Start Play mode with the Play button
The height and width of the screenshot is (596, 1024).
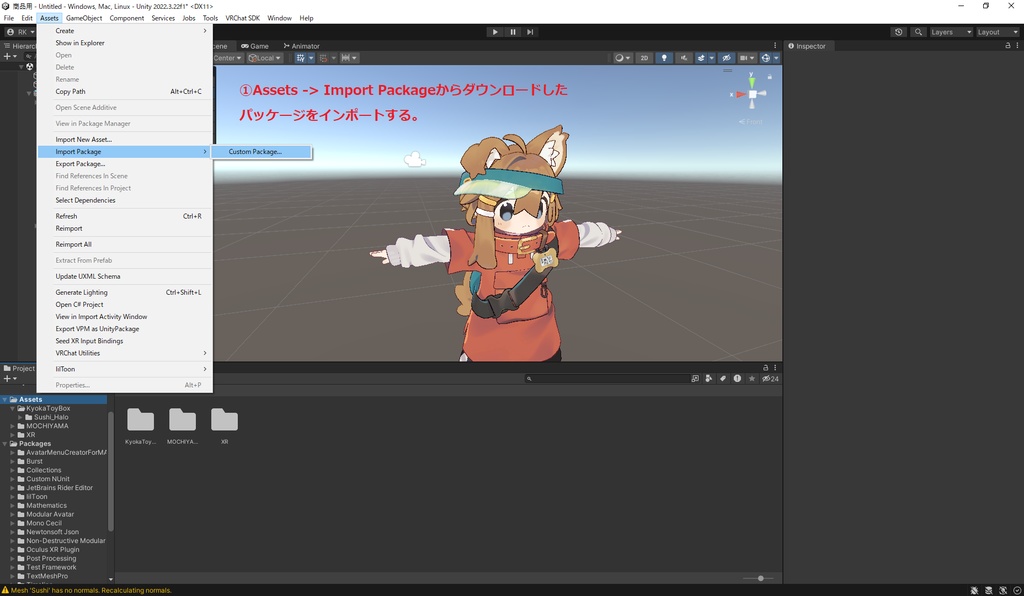click(x=495, y=32)
